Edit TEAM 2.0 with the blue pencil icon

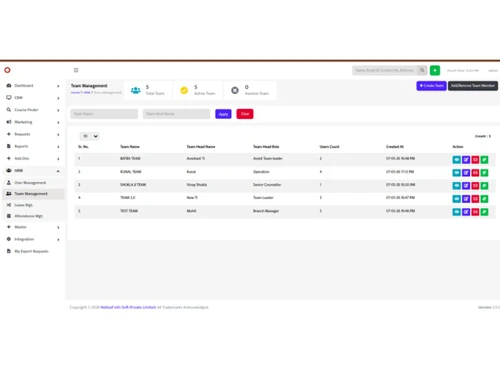click(466, 199)
